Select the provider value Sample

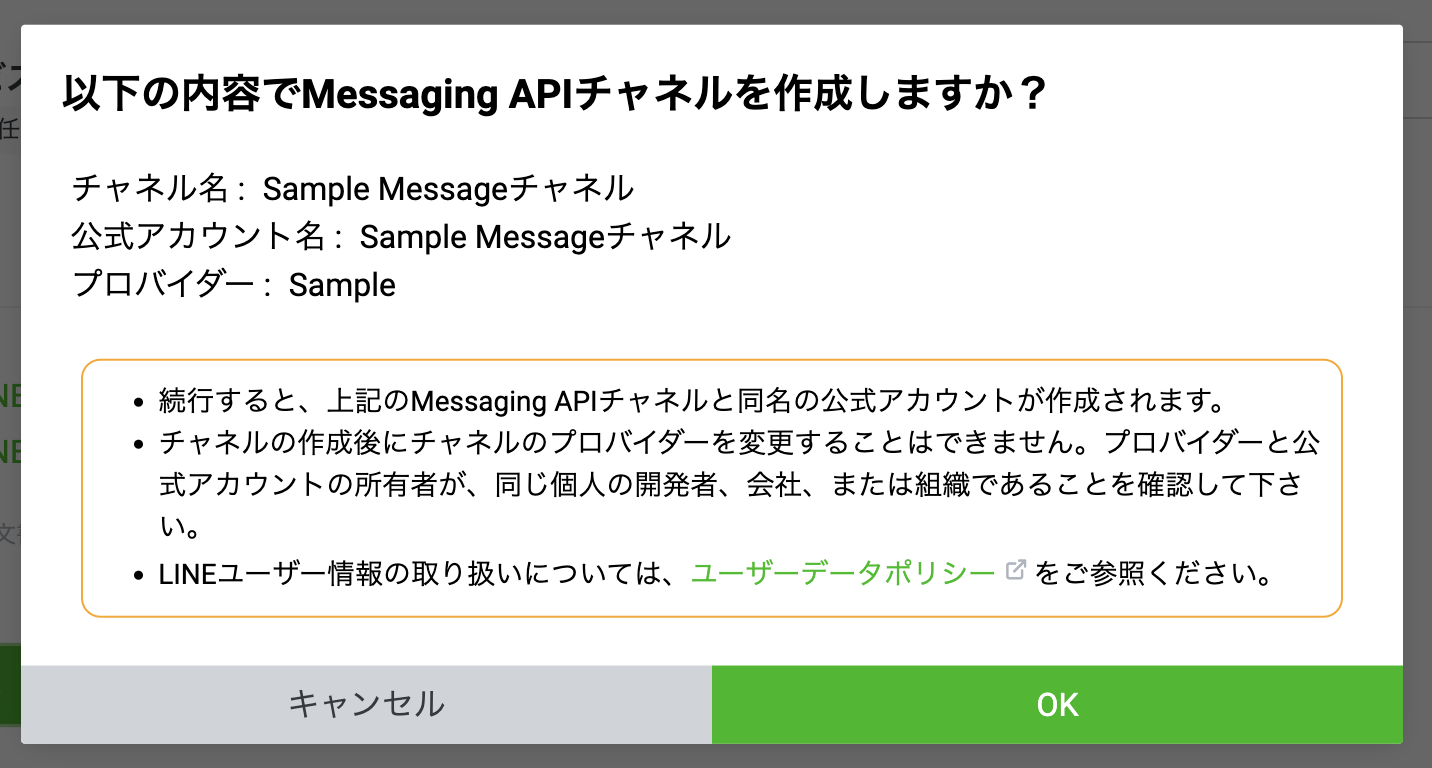pyautogui.click(x=342, y=286)
